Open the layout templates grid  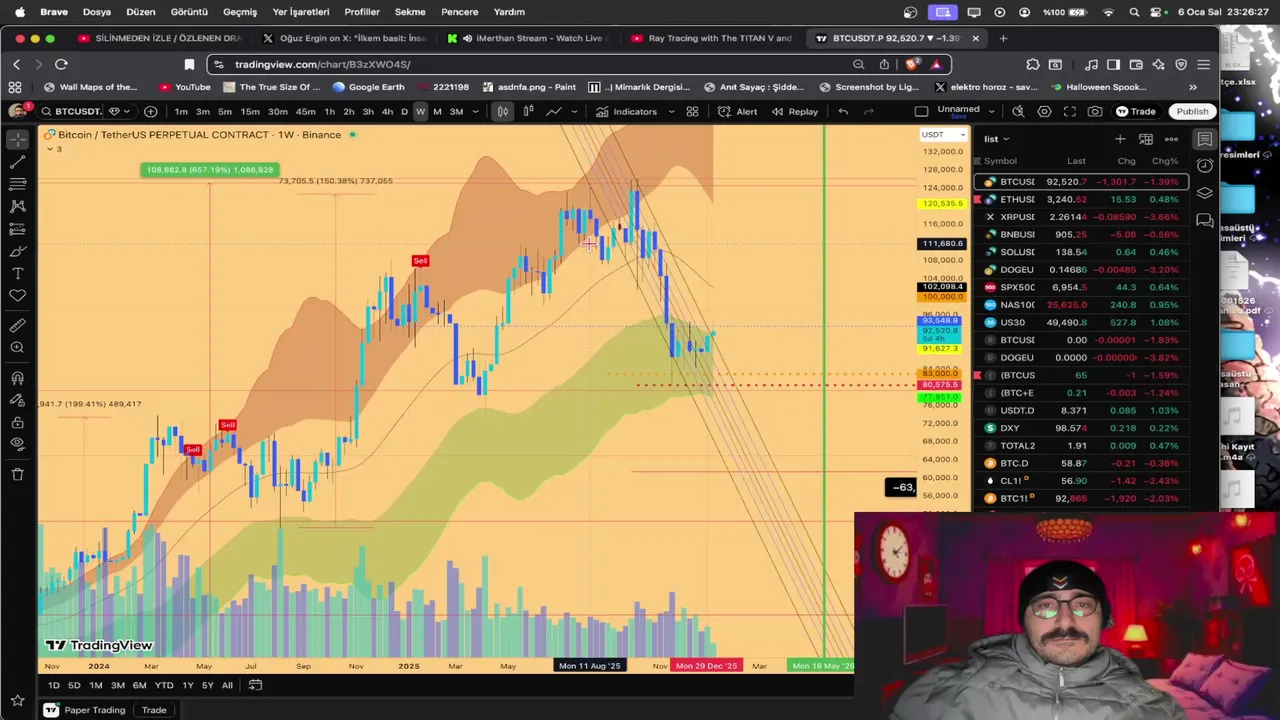[x=692, y=111]
